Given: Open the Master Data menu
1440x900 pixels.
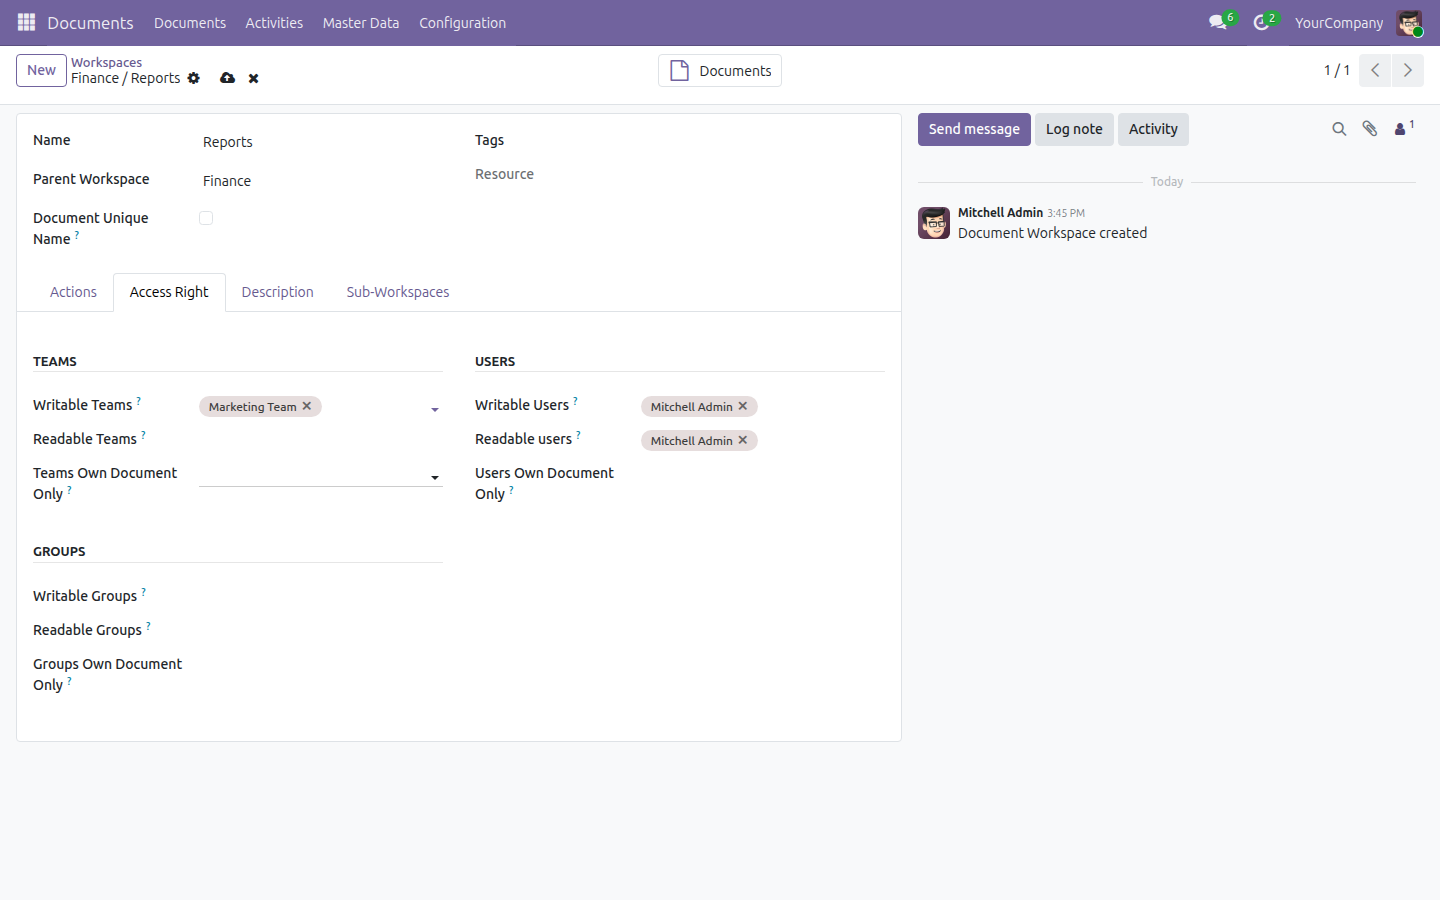Looking at the screenshot, I should [361, 23].
